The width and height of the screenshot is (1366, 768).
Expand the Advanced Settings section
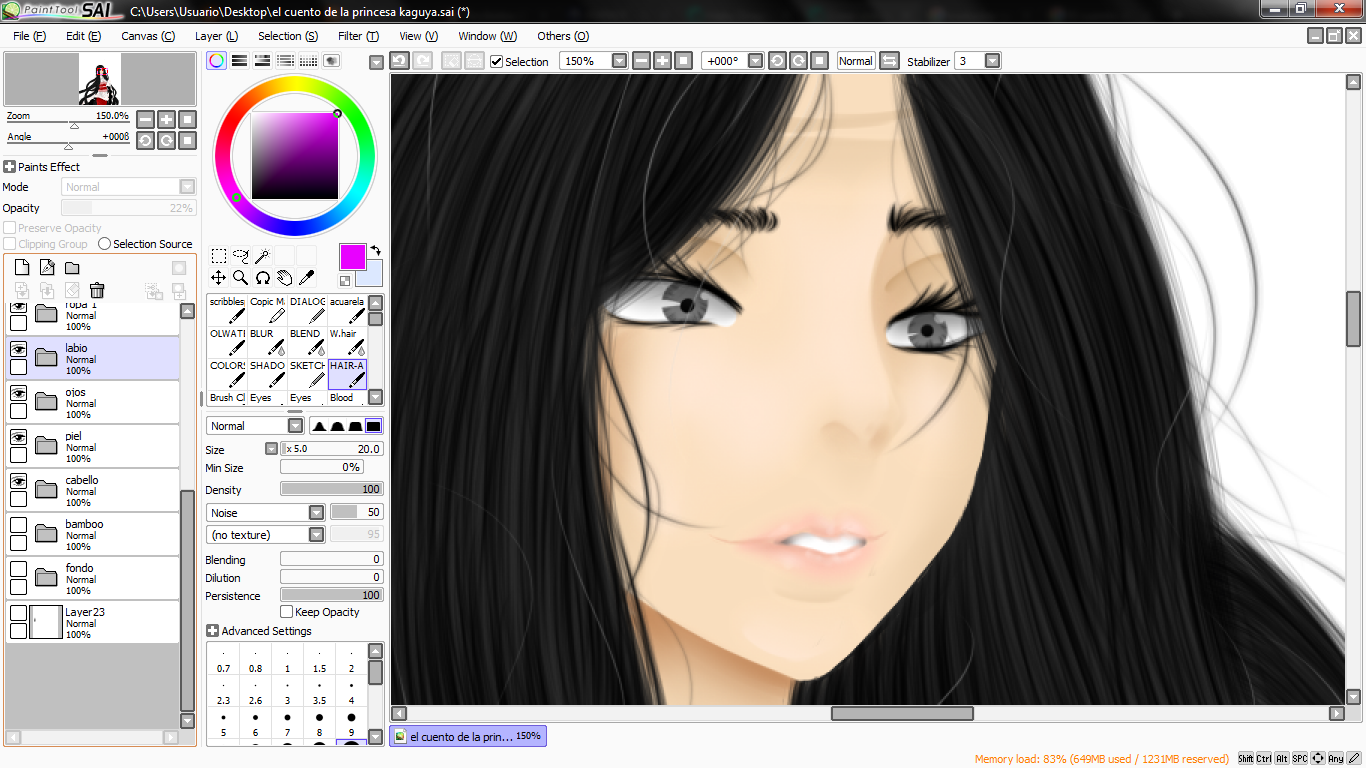click(x=212, y=631)
